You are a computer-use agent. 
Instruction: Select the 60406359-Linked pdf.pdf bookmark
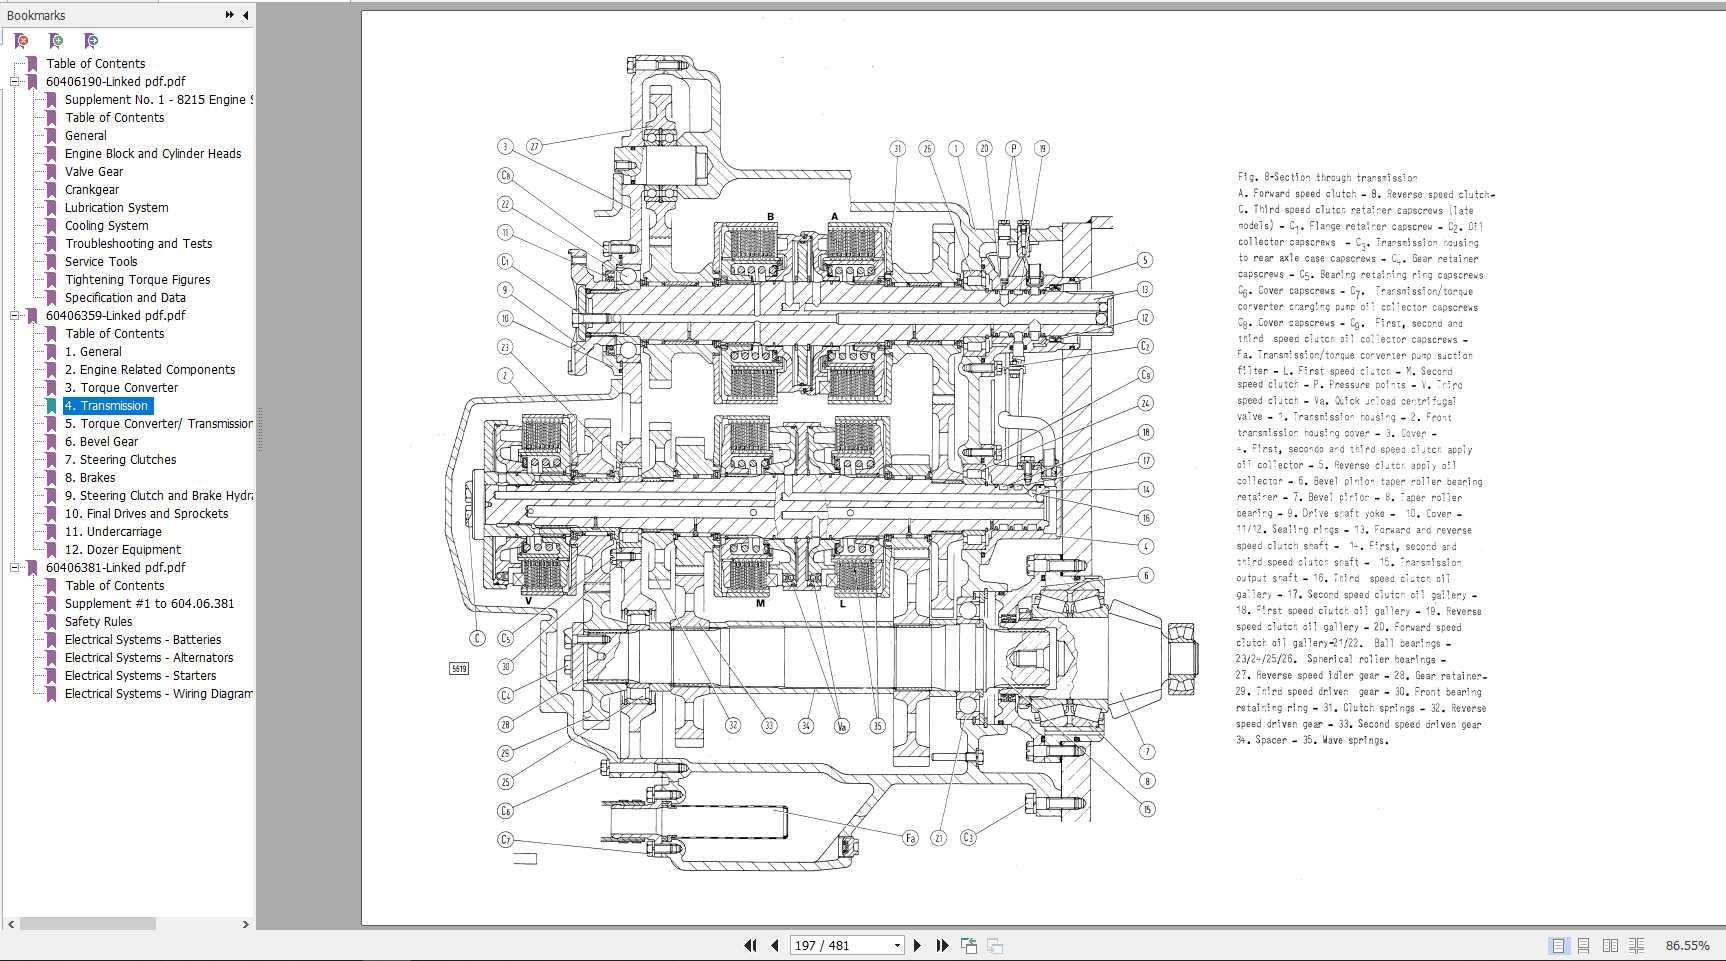115,315
